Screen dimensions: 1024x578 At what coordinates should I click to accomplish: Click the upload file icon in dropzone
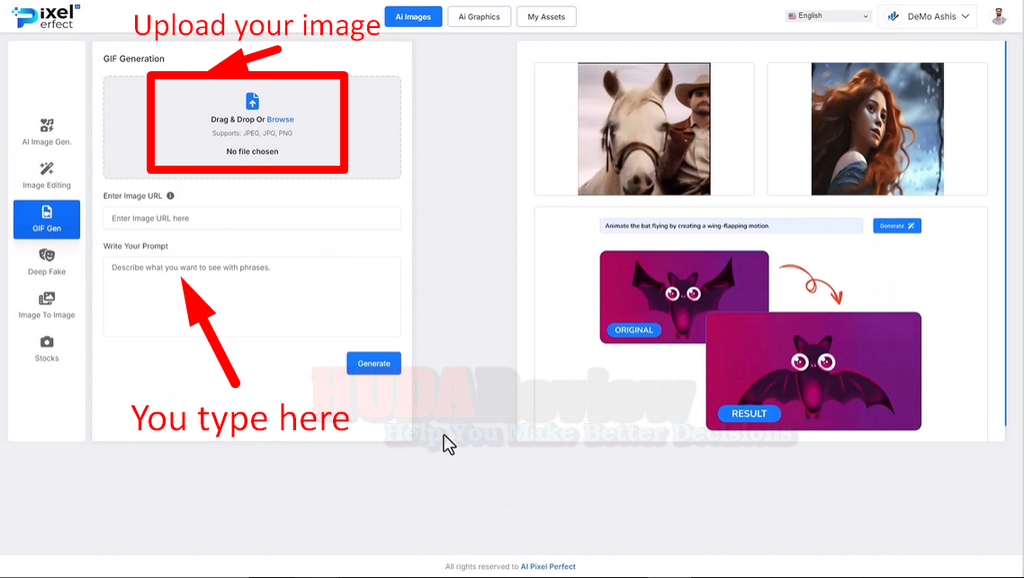pyautogui.click(x=252, y=101)
